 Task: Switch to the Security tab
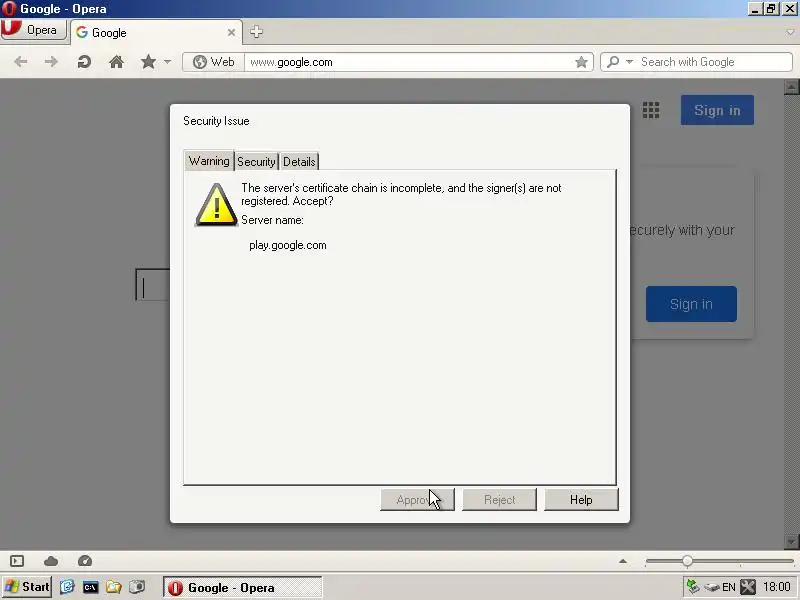coord(256,162)
